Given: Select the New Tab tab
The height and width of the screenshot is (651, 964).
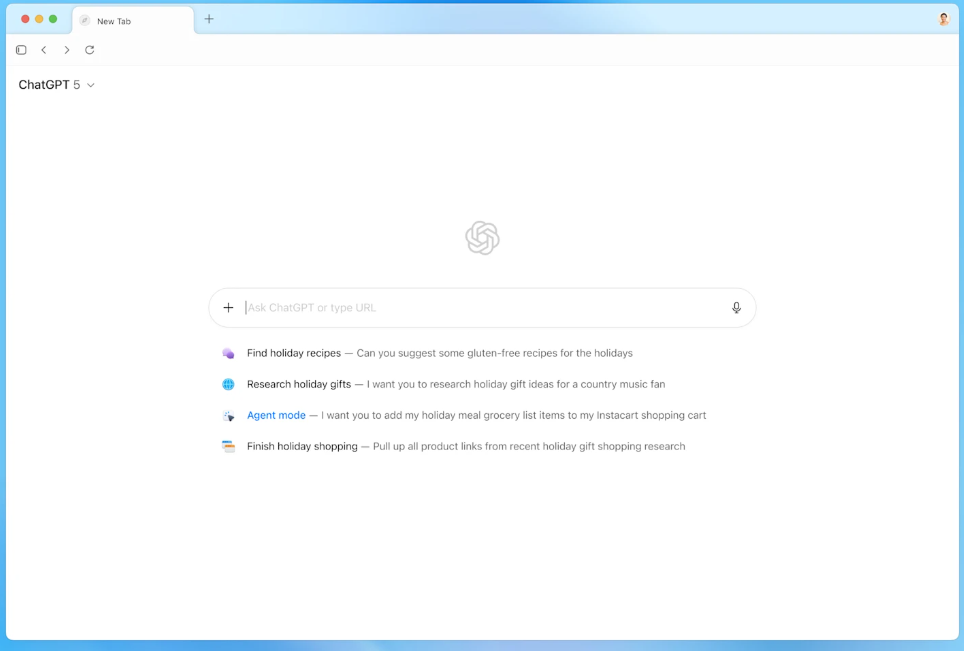Looking at the screenshot, I should [133, 21].
